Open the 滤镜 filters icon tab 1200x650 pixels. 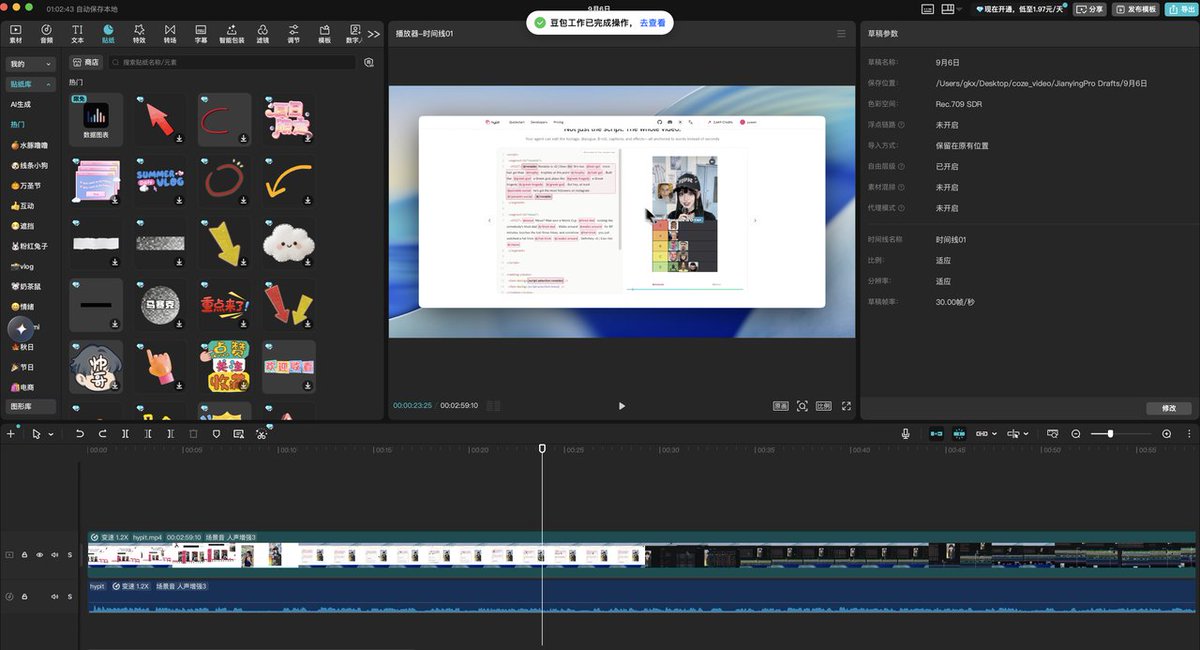tap(263, 34)
